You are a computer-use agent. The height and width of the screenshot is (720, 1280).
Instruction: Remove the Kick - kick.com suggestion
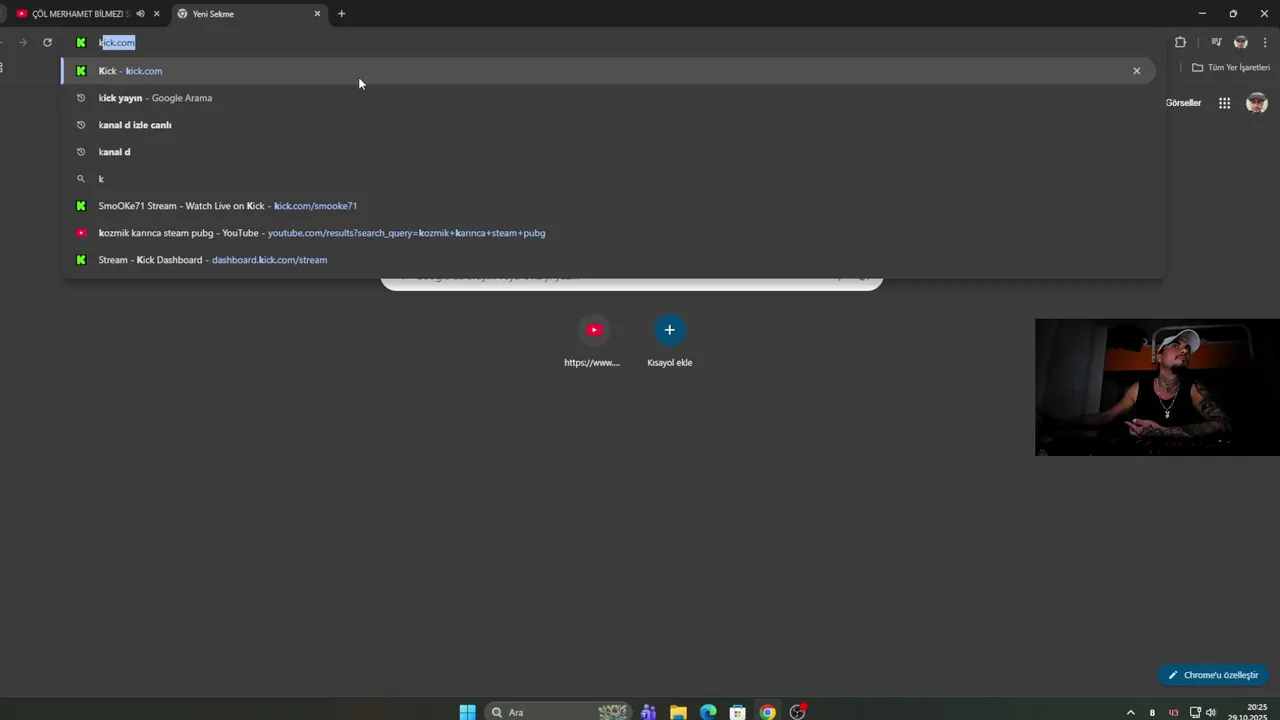pos(1136,71)
